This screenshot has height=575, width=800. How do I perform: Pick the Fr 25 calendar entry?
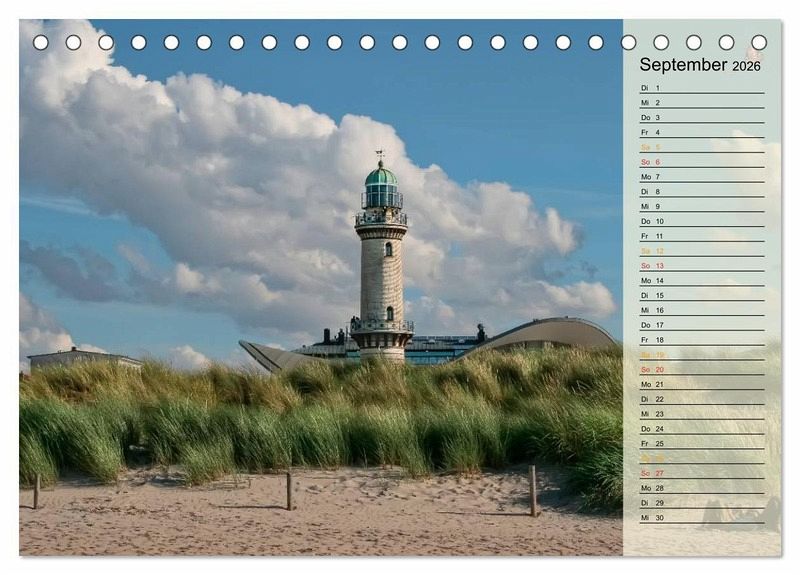(701, 444)
